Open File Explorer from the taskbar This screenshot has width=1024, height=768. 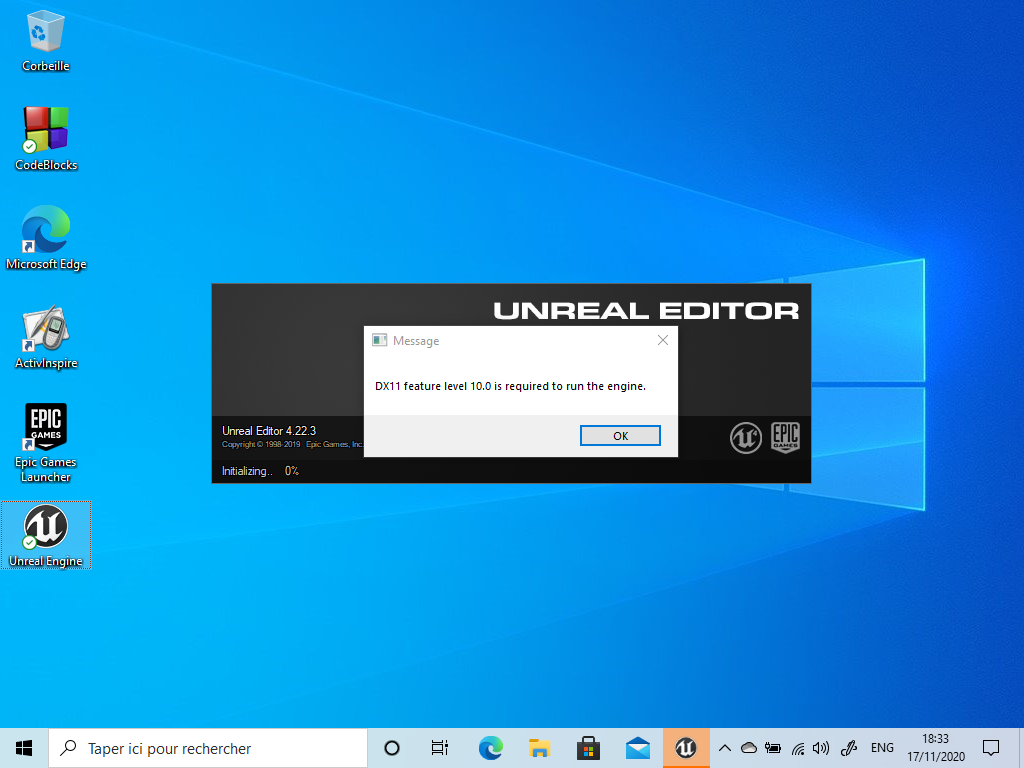[x=540, y=748]
